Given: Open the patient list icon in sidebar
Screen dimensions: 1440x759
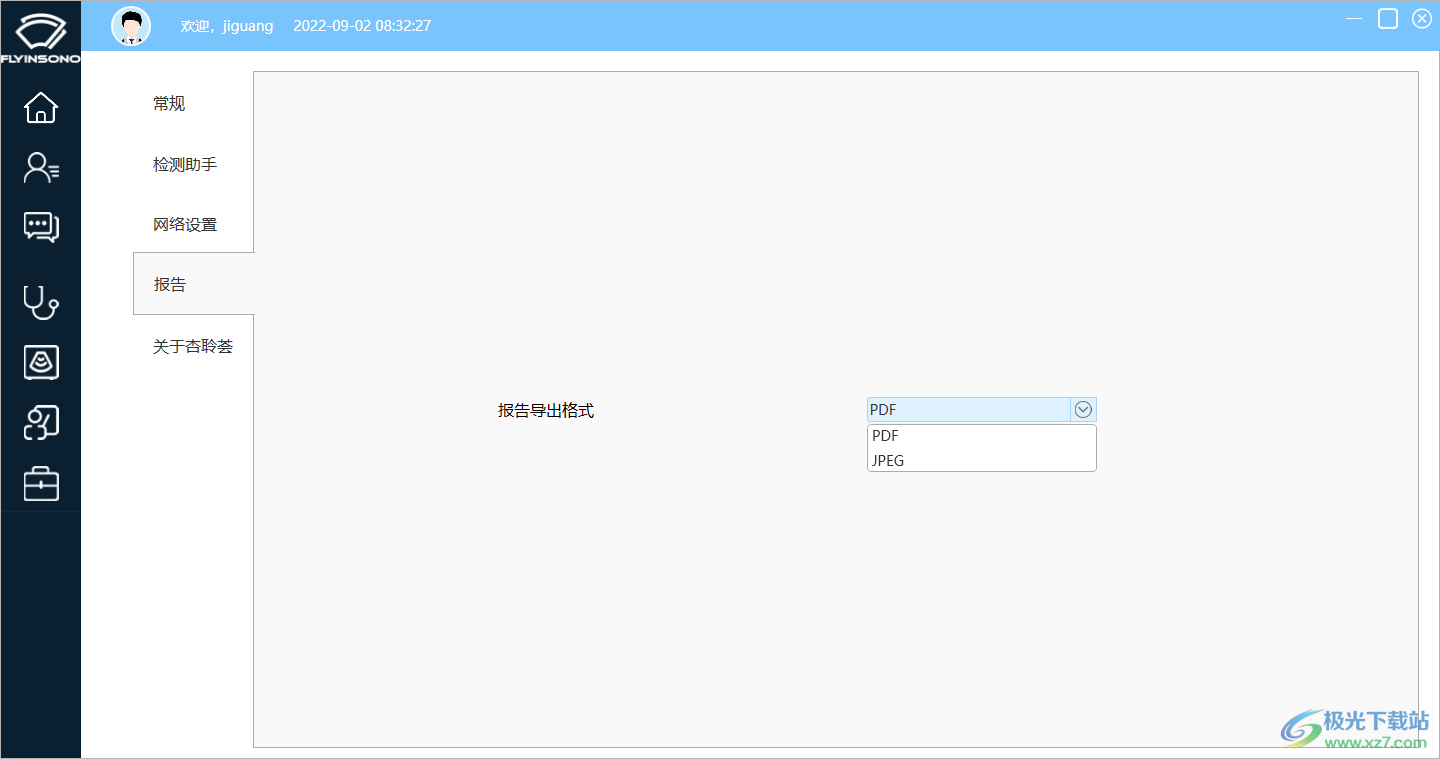Looking at the screenshot, I should (x=41, y=168).
